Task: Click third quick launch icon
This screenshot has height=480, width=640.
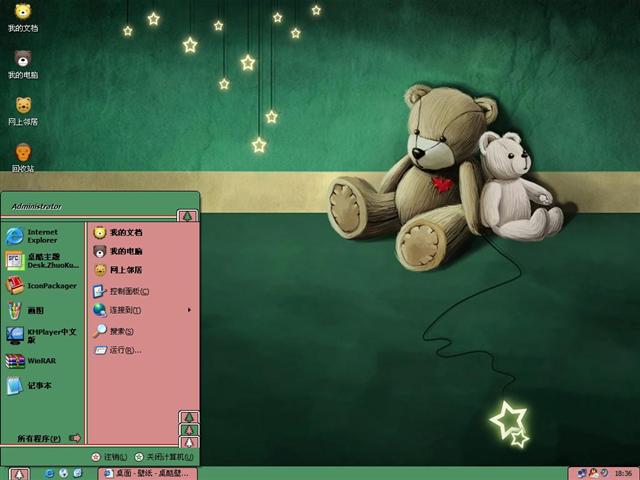Action: pos(78,473)
